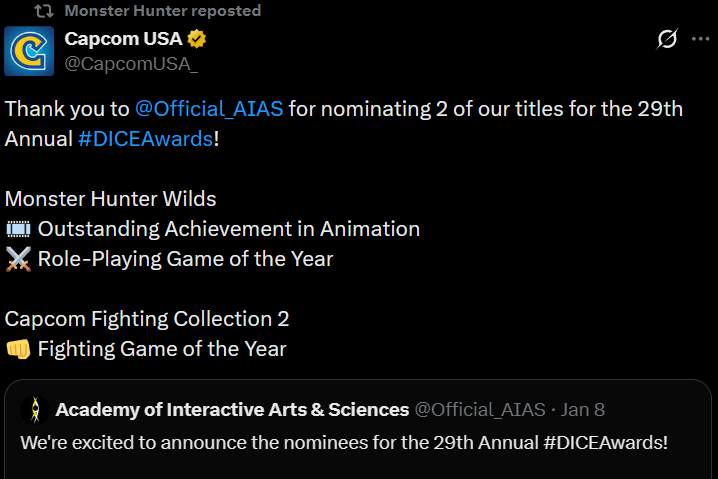The image size is (718, 479).
Task: Open the "Monster Hunter reposted" link
Action: click(162, 11)
